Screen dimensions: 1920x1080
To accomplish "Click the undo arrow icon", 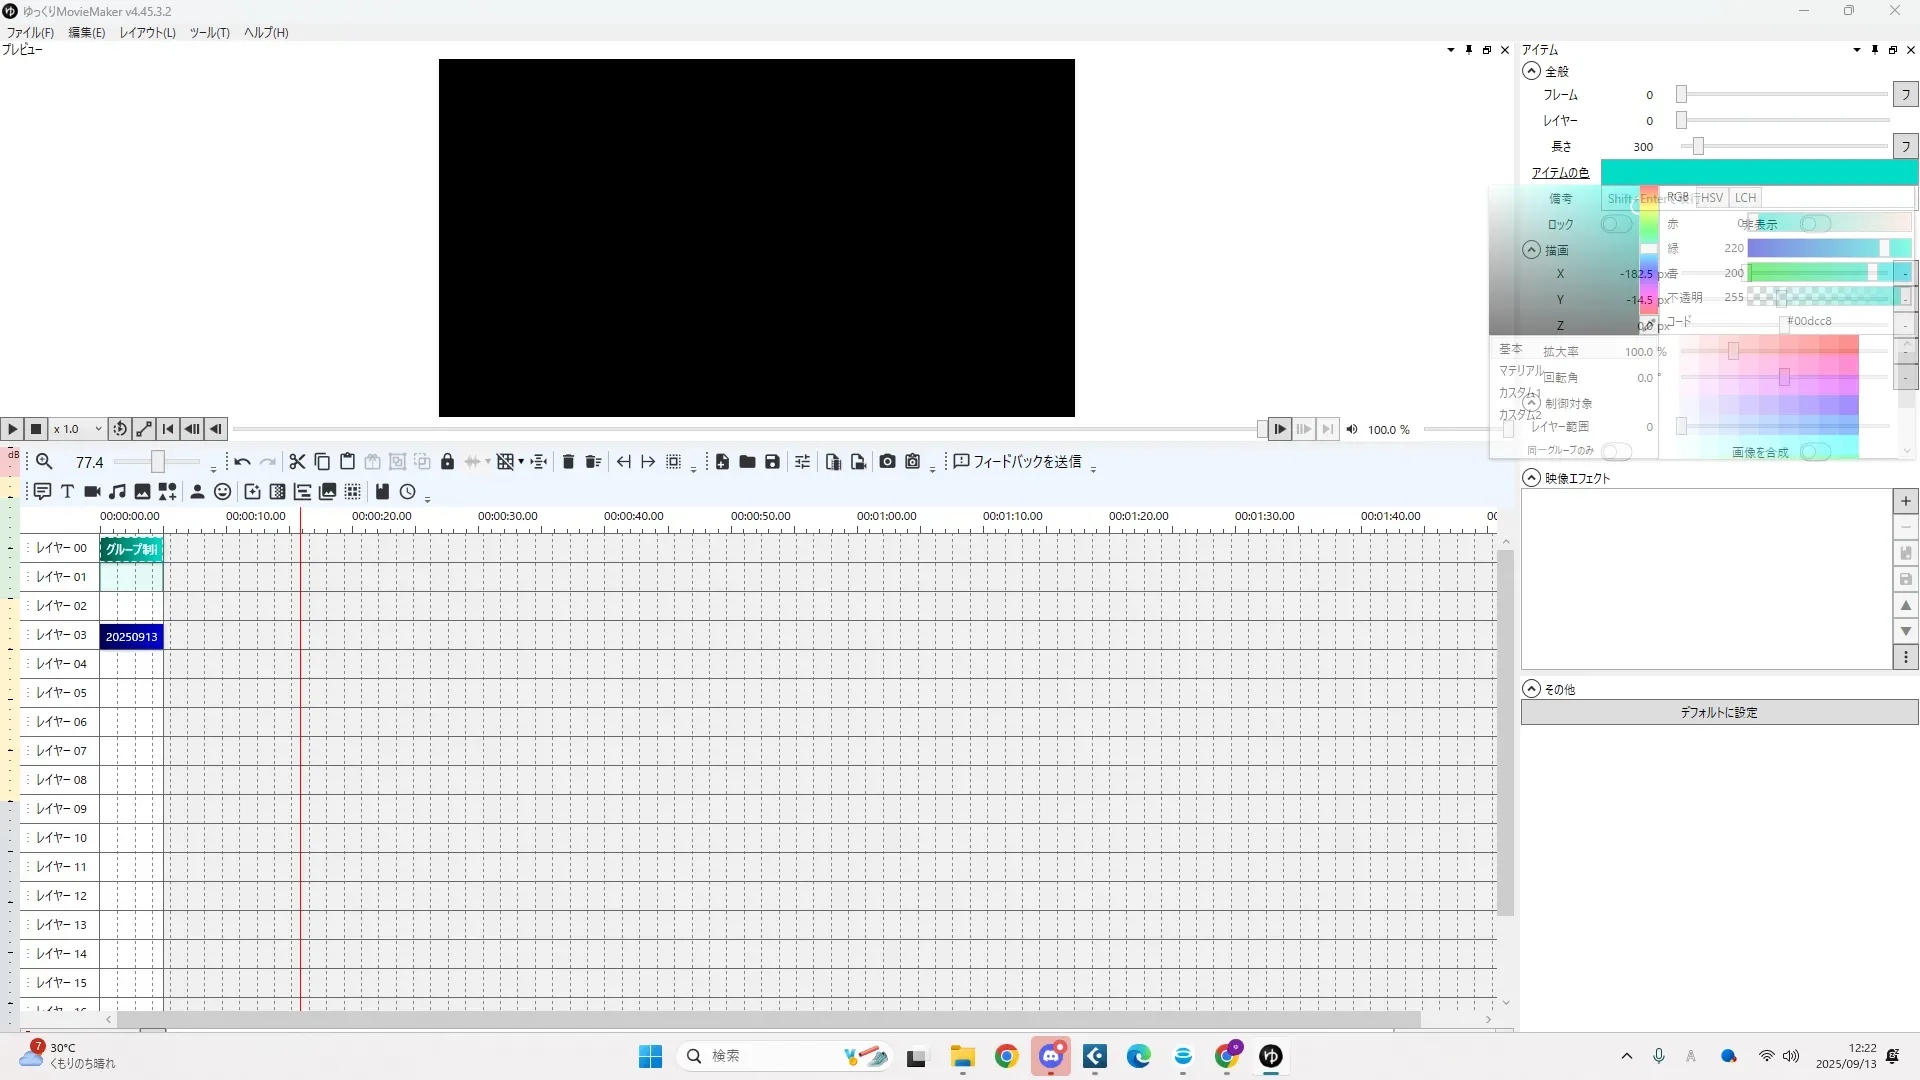I will [242, 462].
